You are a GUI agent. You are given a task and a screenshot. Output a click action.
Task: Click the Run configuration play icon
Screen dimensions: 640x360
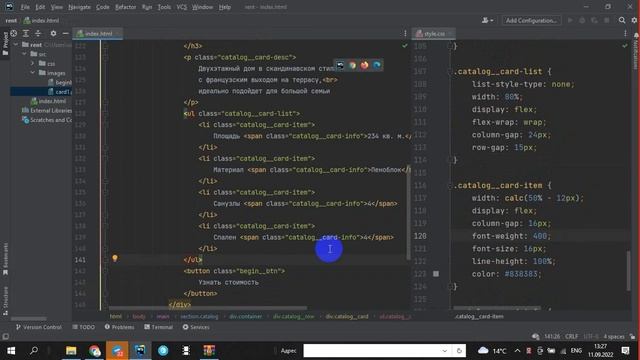tap(570, 20)
